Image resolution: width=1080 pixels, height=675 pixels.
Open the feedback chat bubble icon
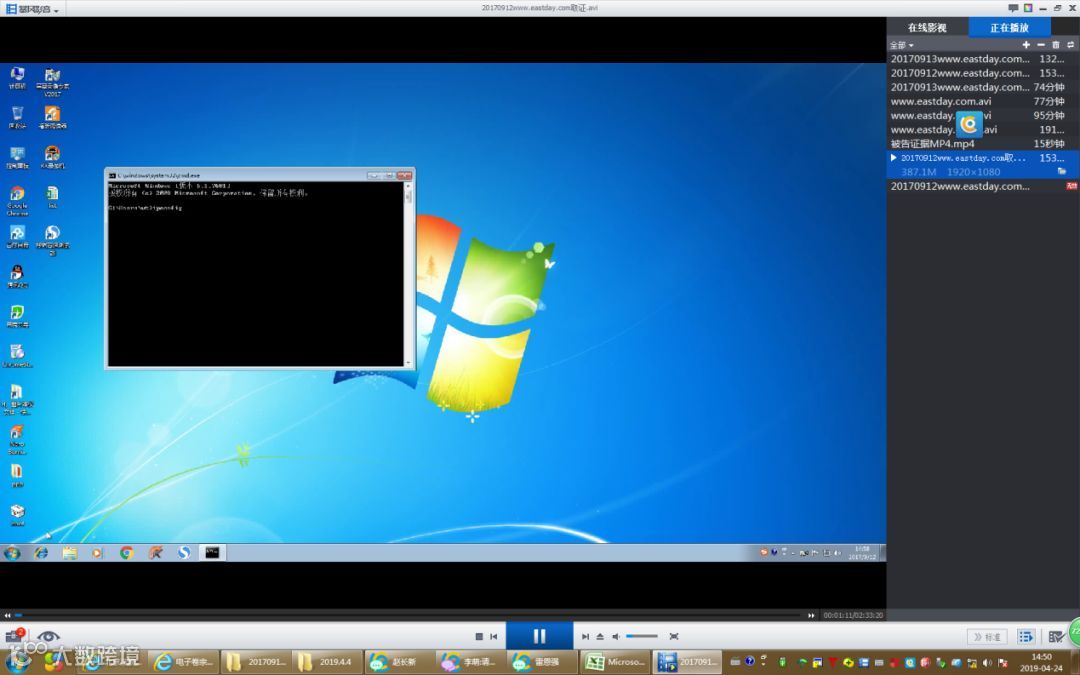click(1013, 8)
